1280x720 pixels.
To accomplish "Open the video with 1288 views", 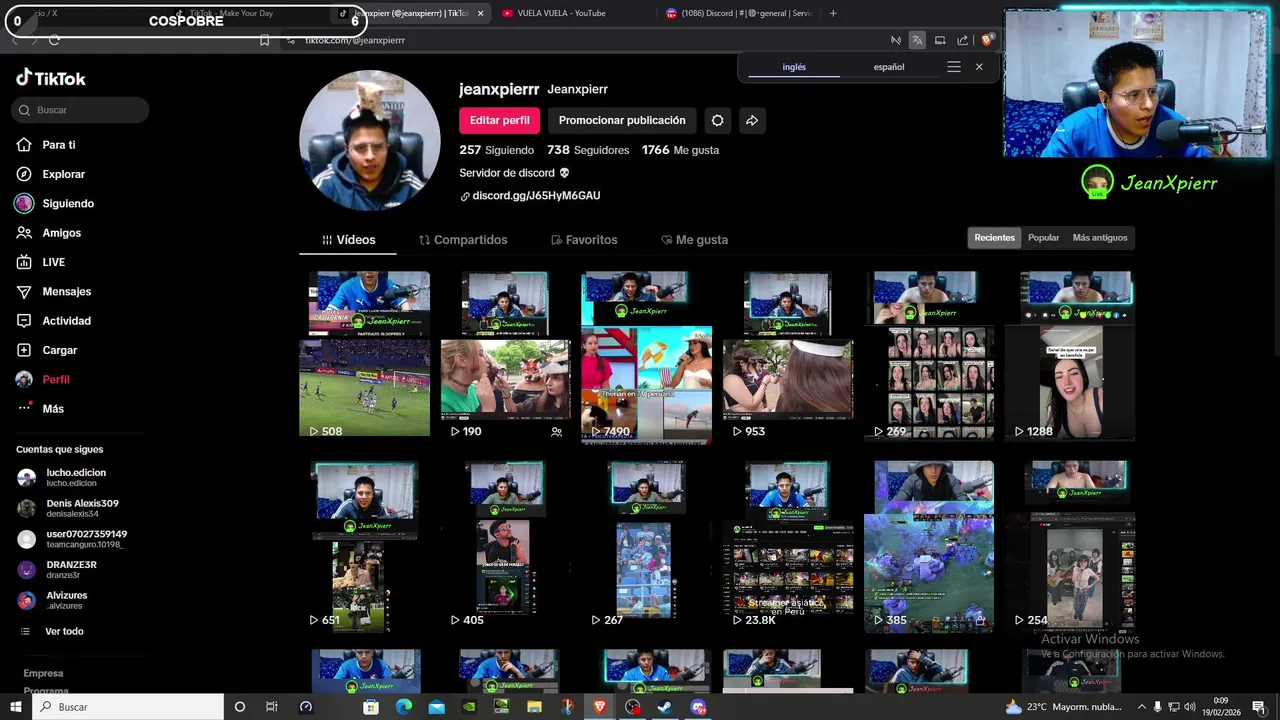I will click(1070, 357).
